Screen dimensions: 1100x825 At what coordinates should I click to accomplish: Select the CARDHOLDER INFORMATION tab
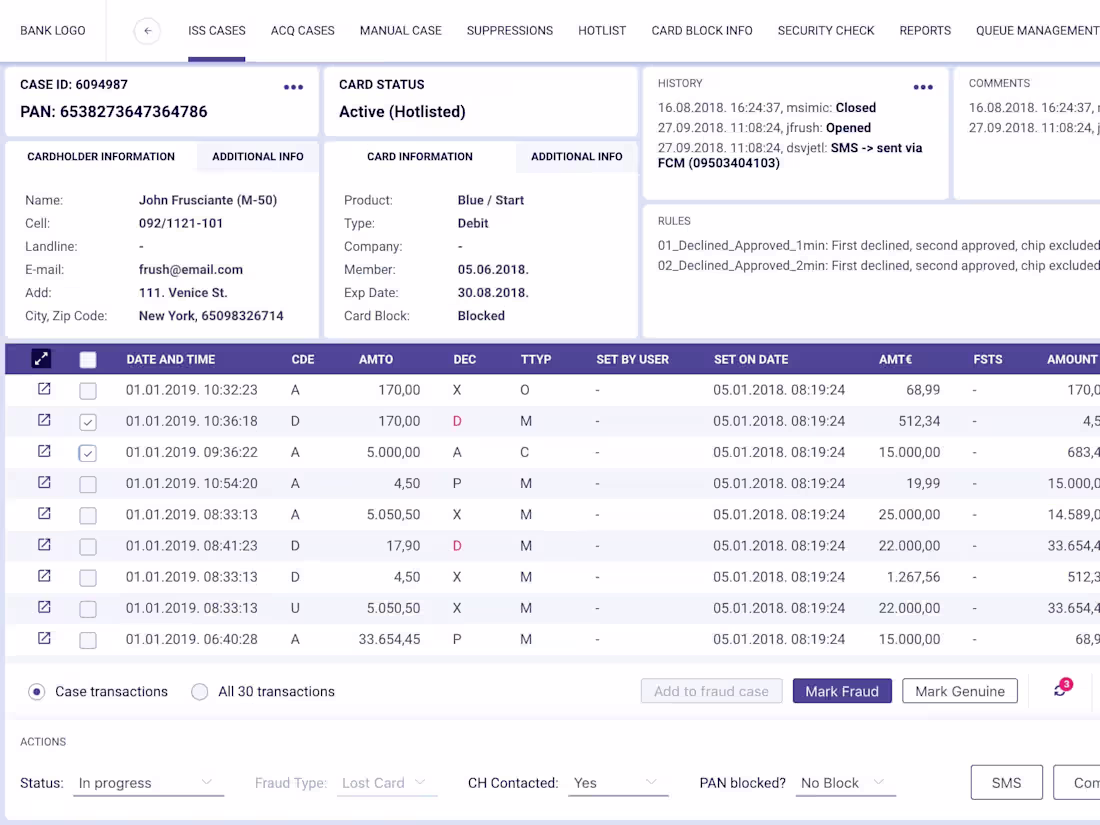101,156
